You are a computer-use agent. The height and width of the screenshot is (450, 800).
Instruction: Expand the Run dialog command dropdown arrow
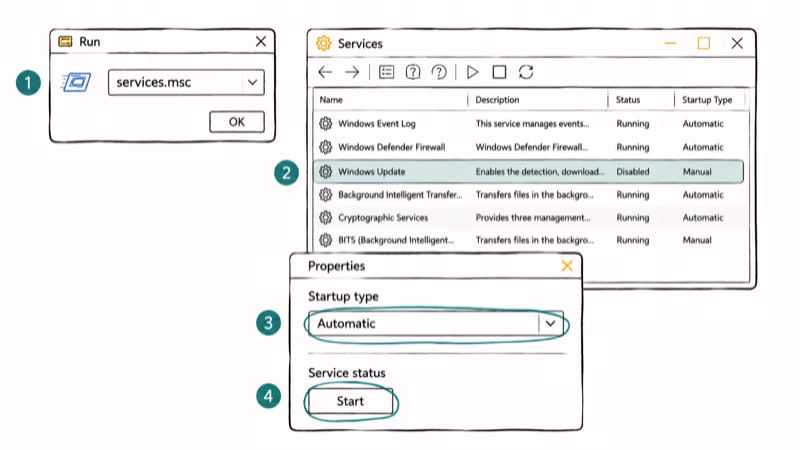(x=253, y=82)
